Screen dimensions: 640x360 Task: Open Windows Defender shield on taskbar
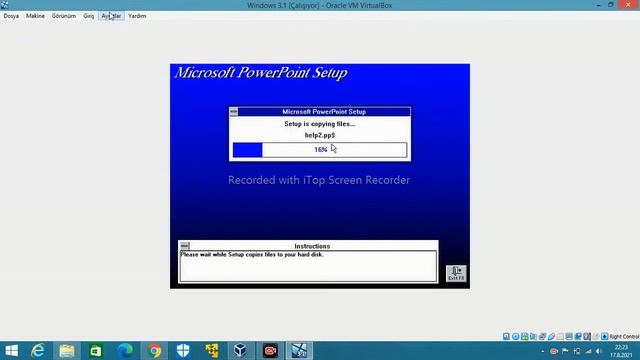click(183, 351)
